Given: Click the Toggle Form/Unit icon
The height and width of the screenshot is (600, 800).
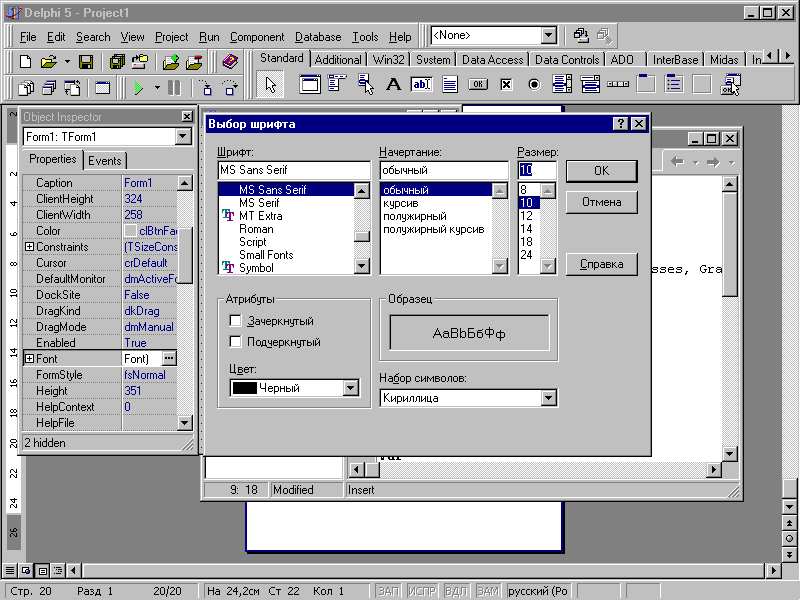Looking at the screenshot, I should pyautogui.click(x=72, y=88).
